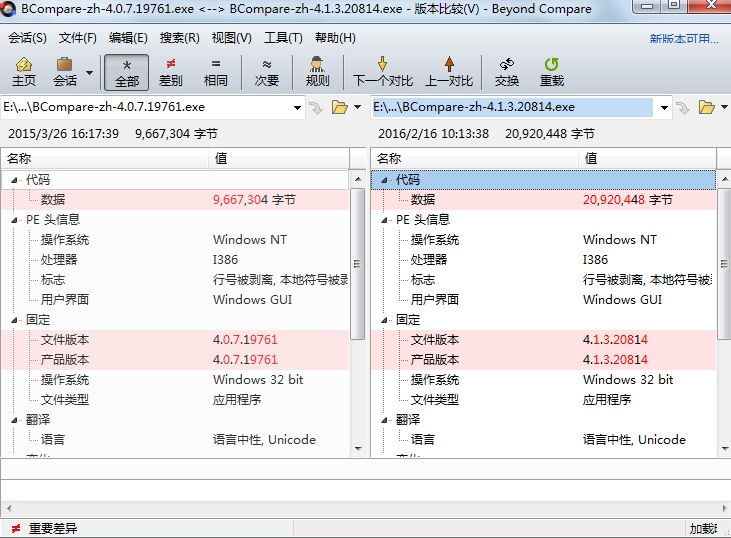Viewport: 731px width, 538px height.
Task: Collapse right pane PE 头信息 node
Action: pos(384,220)
